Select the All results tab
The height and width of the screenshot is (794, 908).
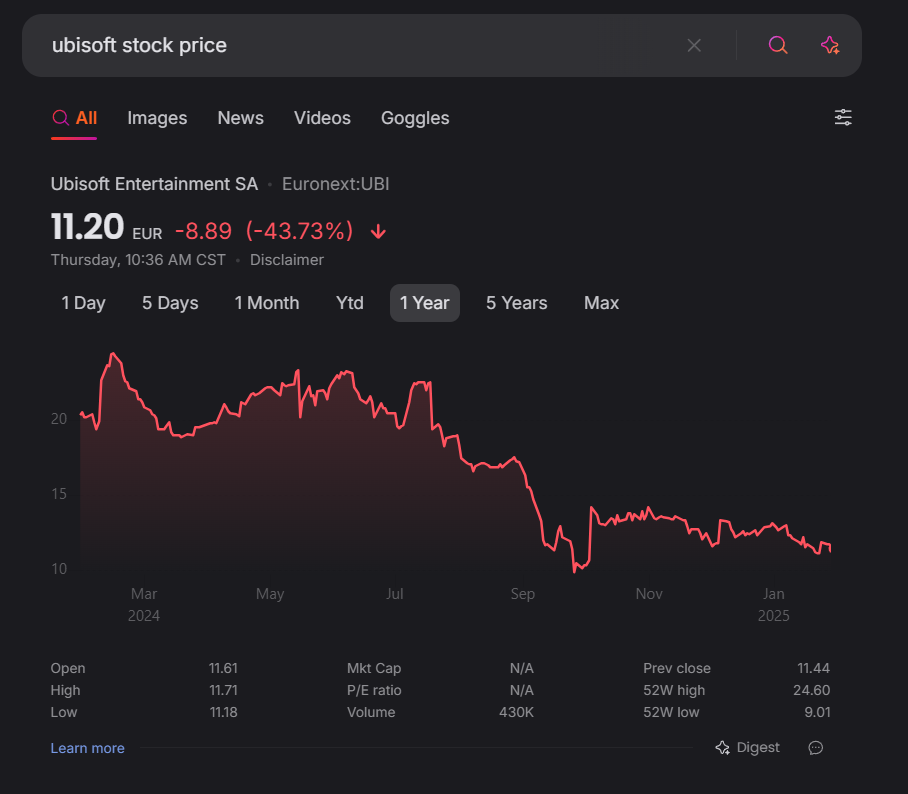[74, 118]
